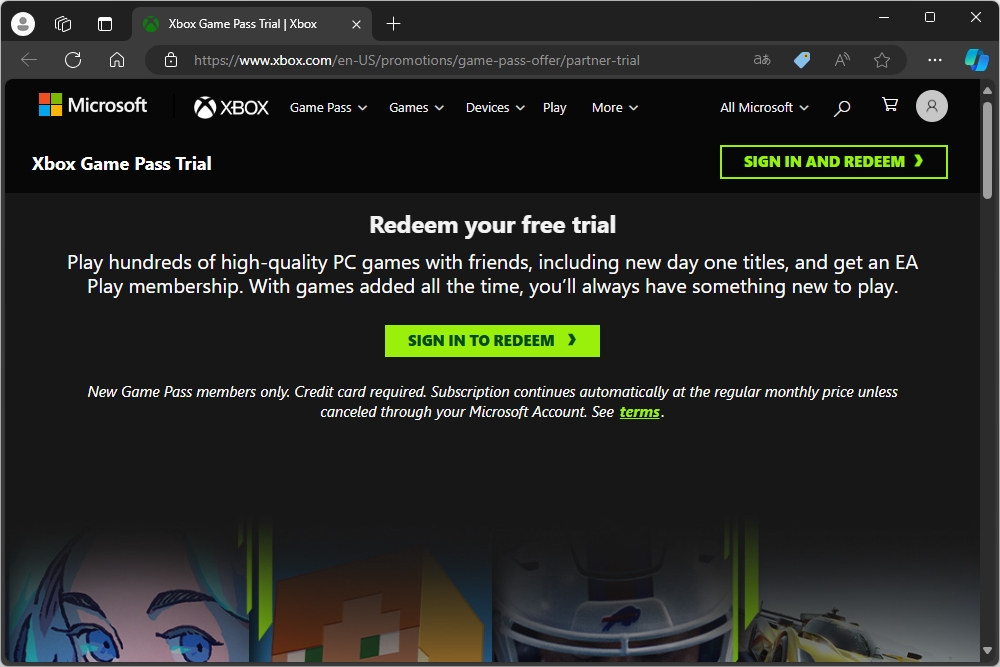Expand the Devices menu

tap(496, 108)
